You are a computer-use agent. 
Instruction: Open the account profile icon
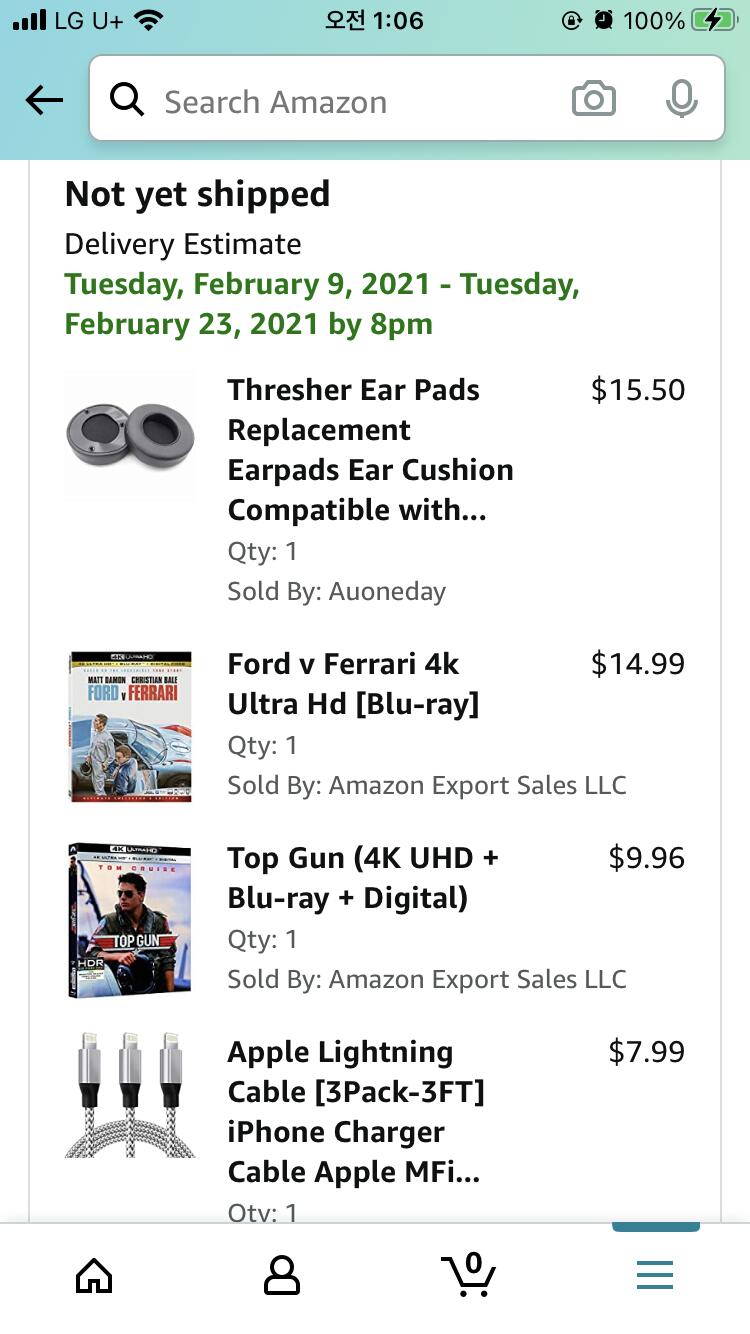coord(281,1275)
